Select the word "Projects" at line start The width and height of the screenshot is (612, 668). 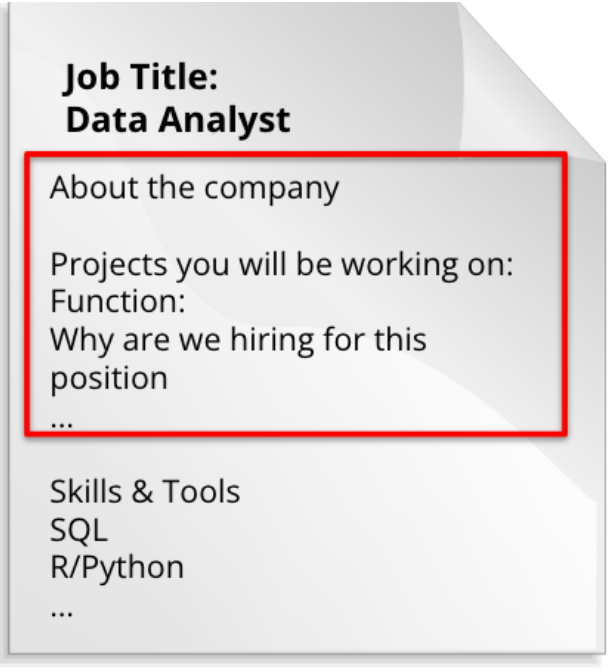[109, 265]
